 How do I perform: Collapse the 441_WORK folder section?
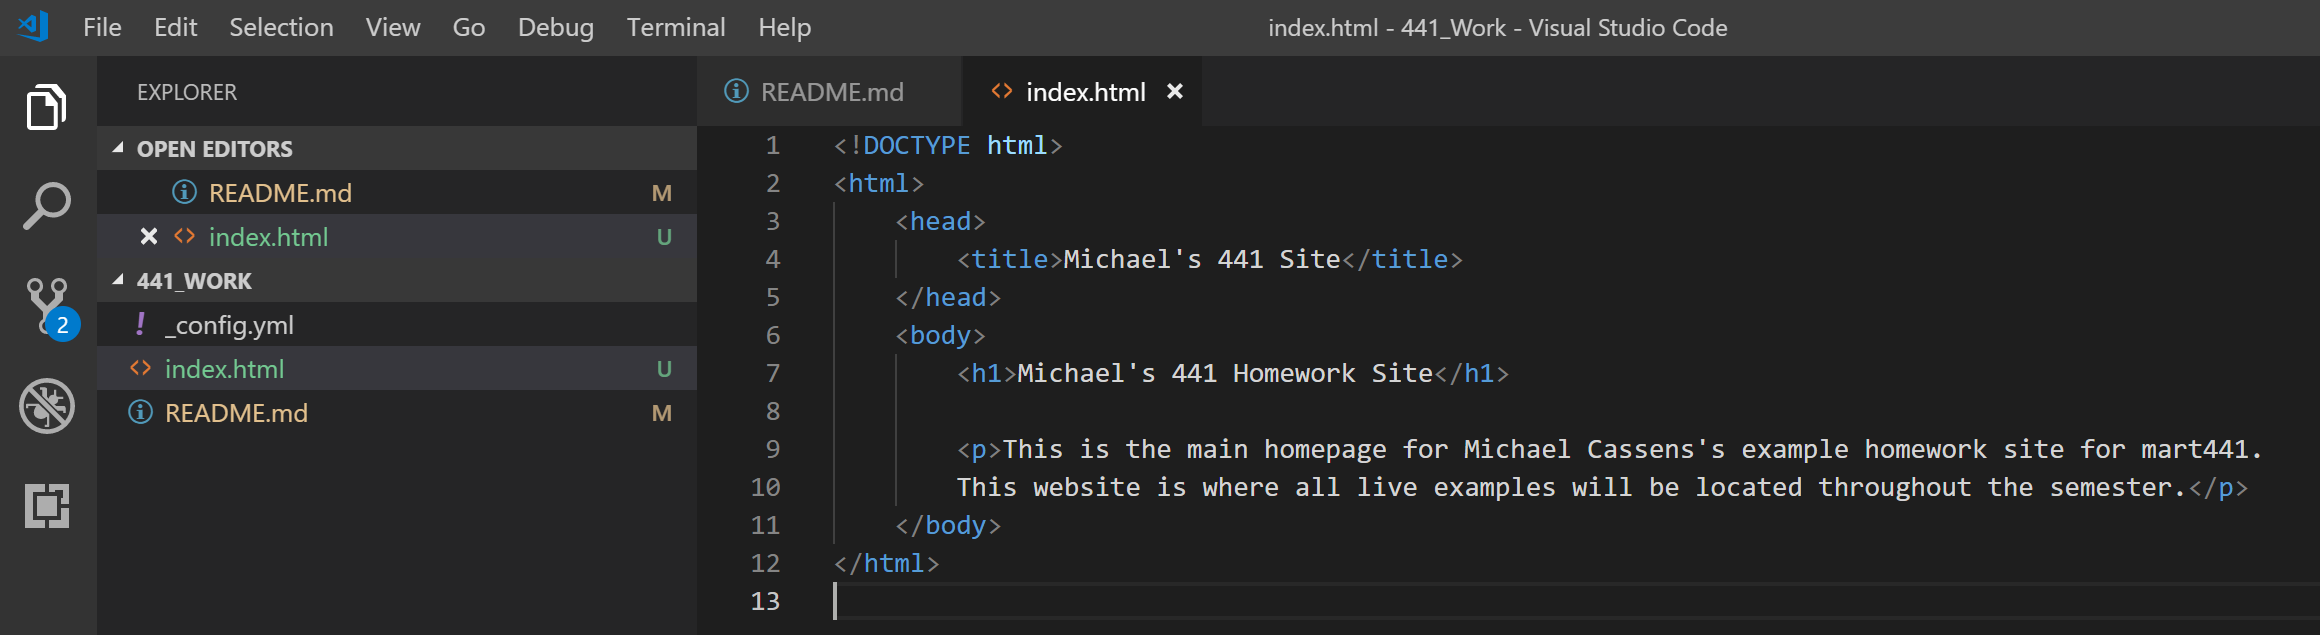[x=118, y=280]
